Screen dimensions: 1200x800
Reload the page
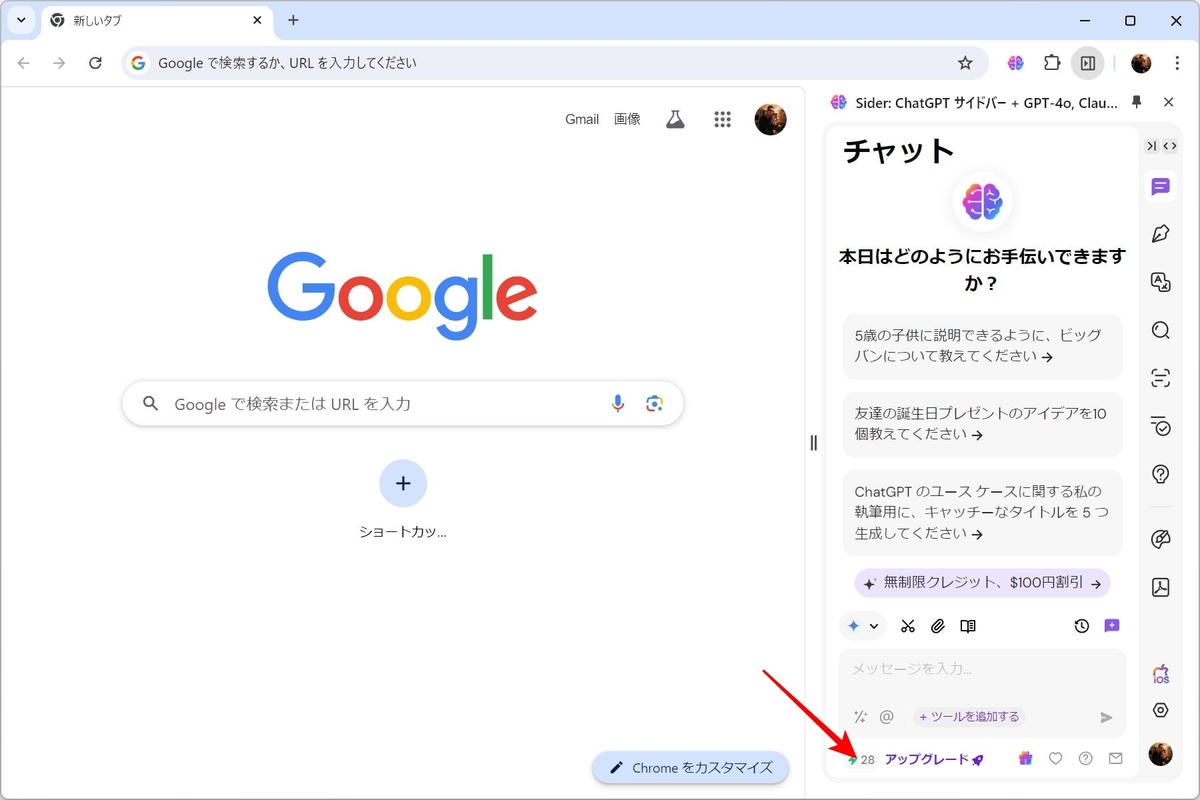pyautogui.click(x=95, y=63)
